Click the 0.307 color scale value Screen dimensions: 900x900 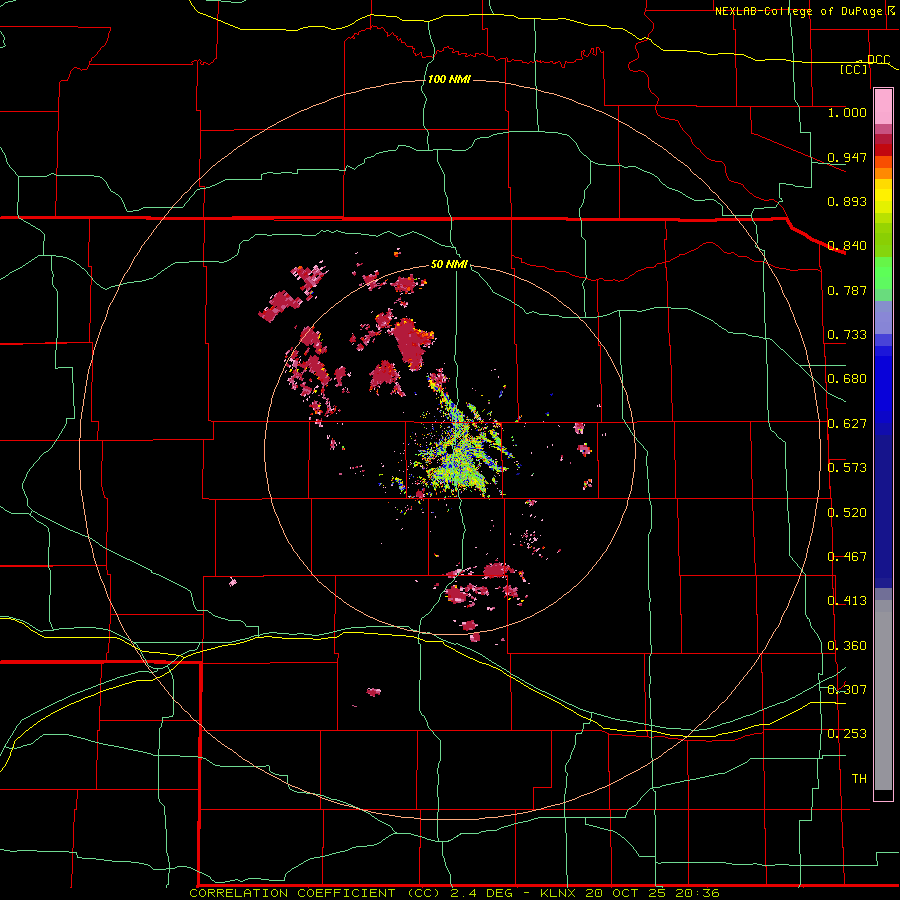point(847,690)
